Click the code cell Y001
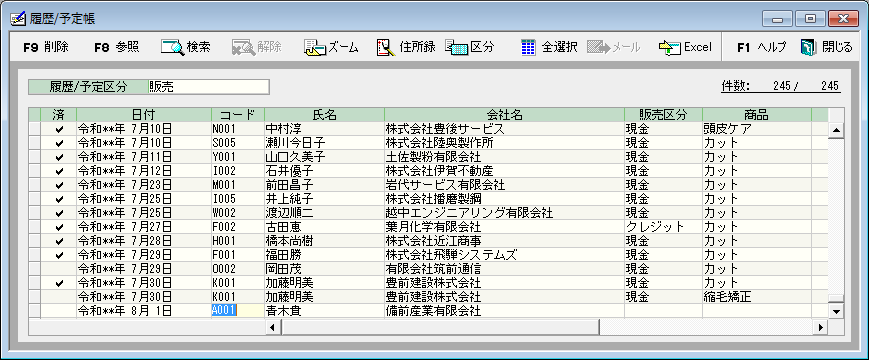 pos(238,157)
